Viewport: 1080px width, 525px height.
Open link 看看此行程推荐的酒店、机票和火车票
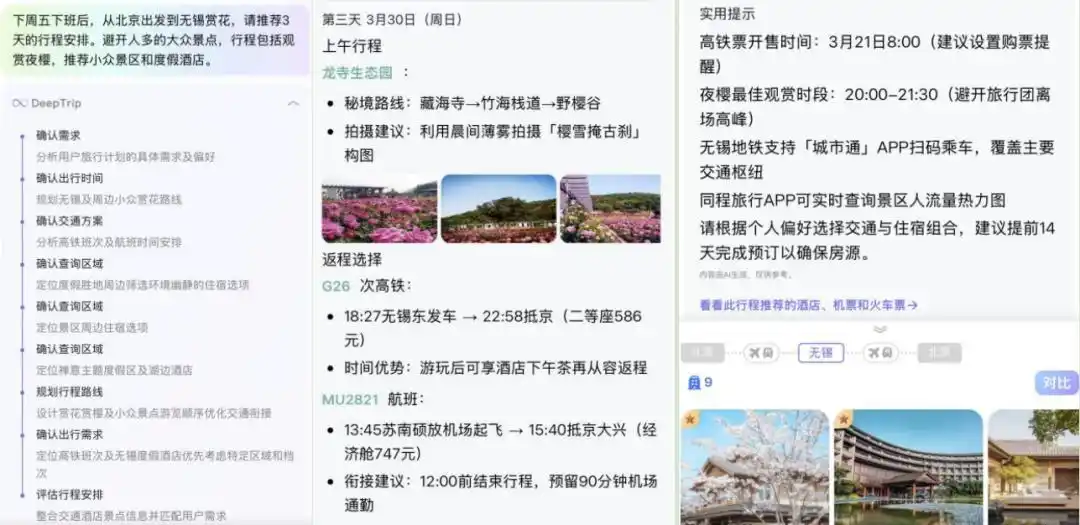[x=808, y=305]
